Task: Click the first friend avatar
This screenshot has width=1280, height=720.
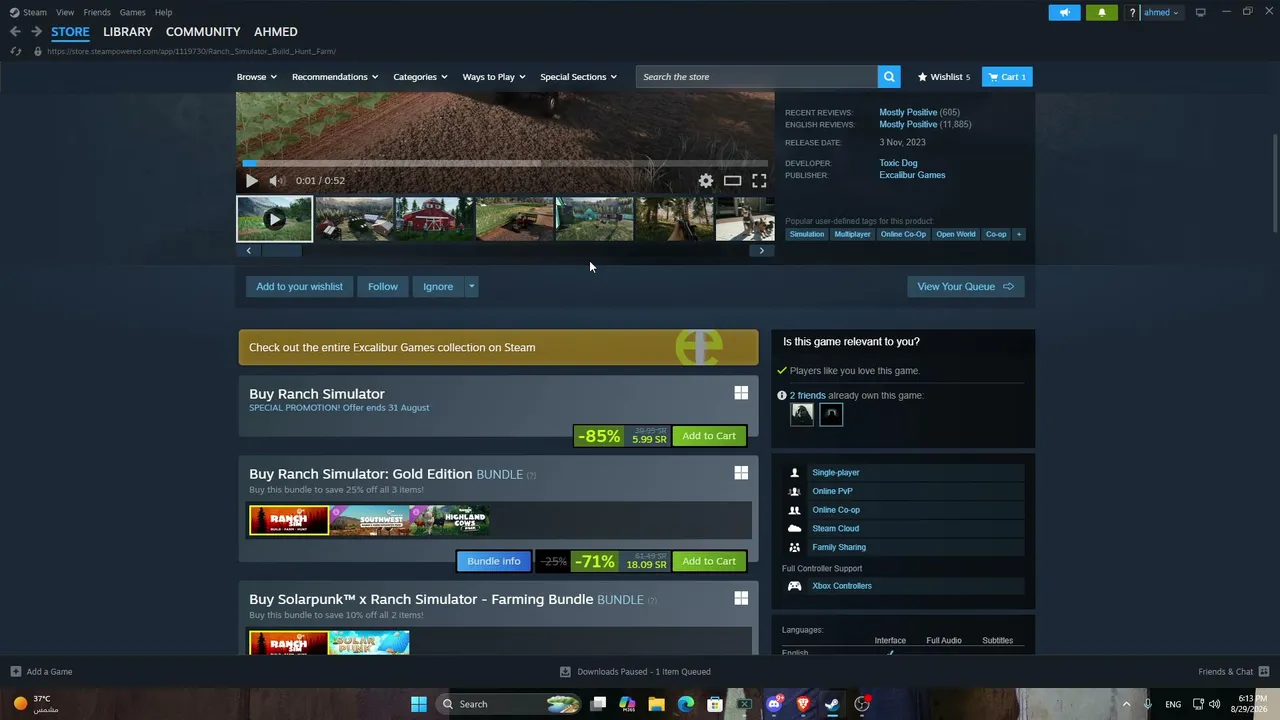Action: pos(802,414)
